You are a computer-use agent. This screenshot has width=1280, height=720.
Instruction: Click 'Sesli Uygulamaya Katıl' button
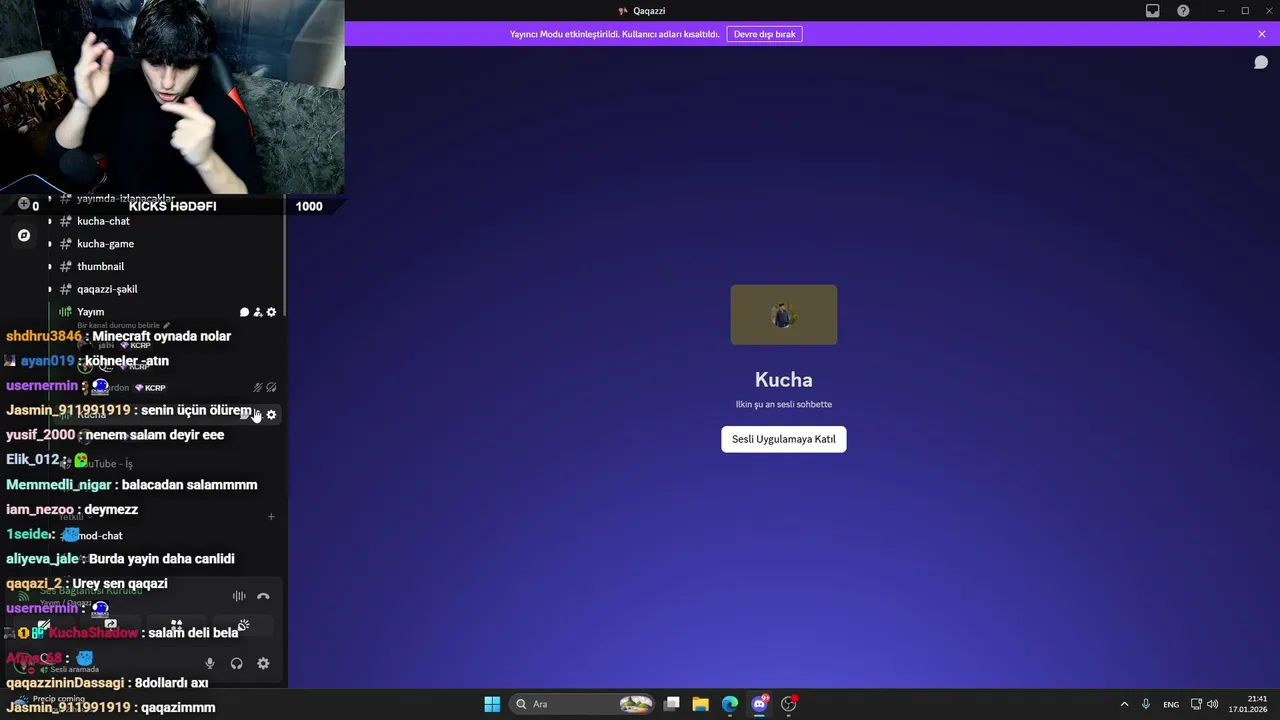[783, 439]
